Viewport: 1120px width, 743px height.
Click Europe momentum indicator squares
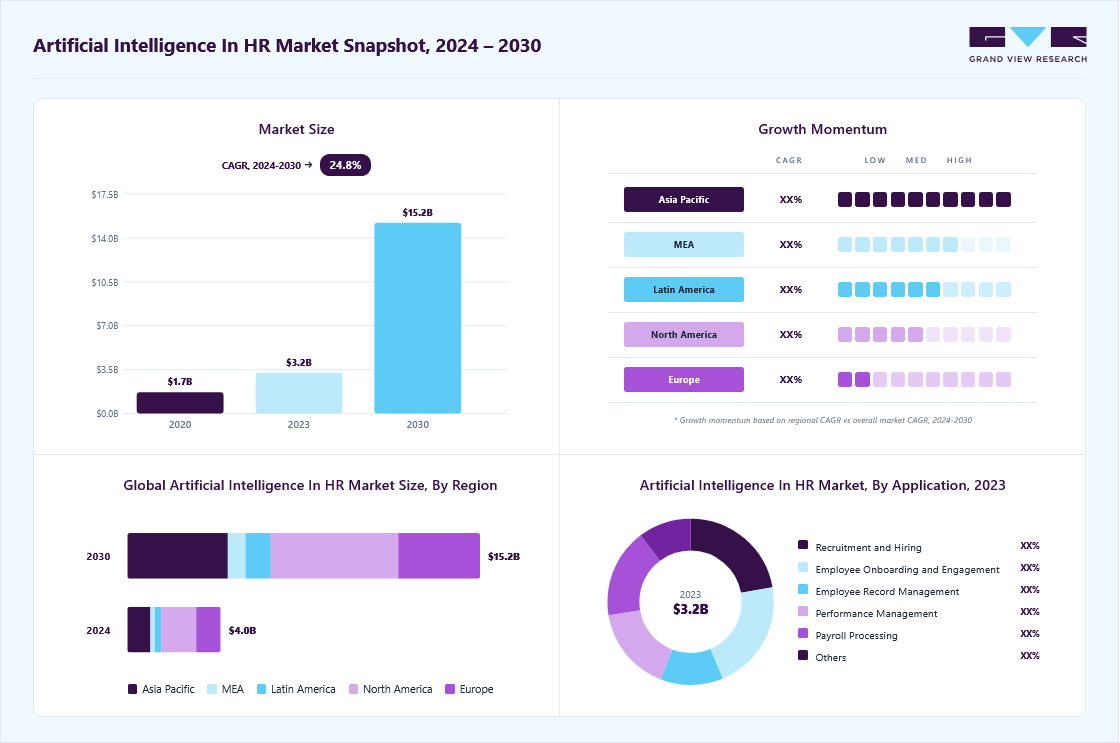tap(924, 379)
